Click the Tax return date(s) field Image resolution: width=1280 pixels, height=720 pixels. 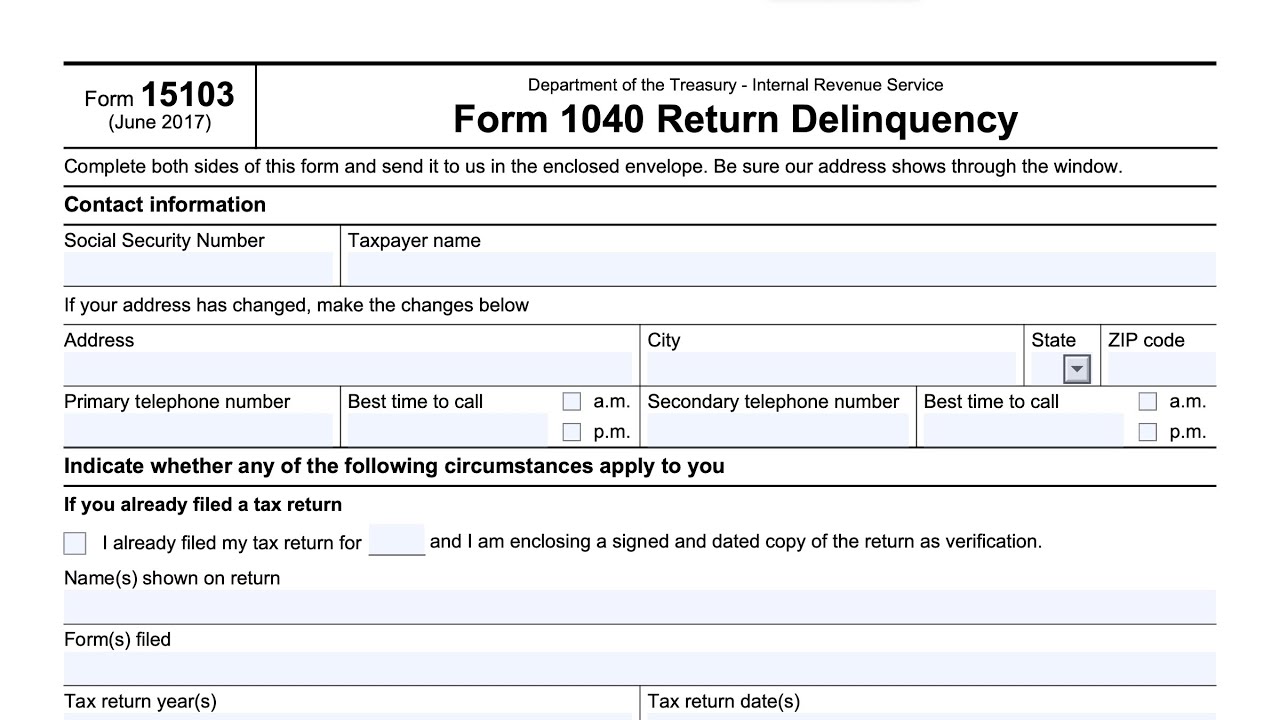(930, 715)
